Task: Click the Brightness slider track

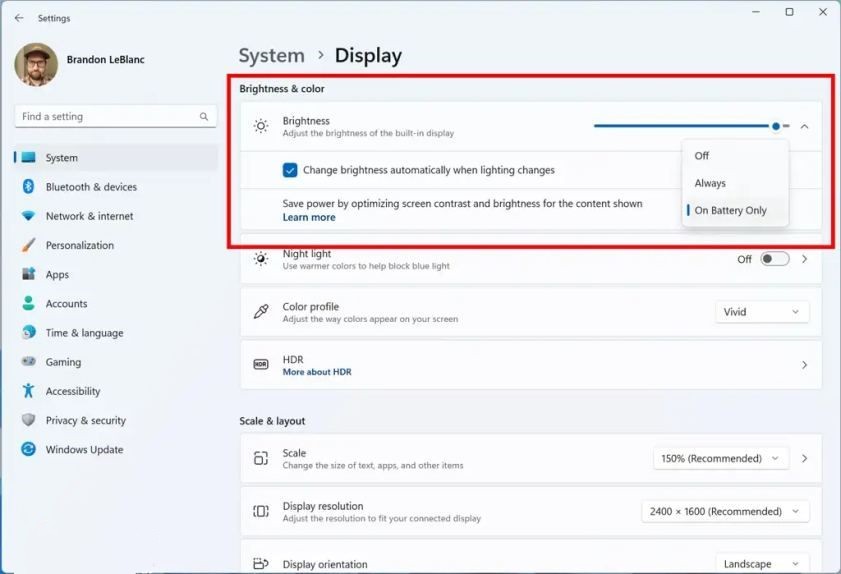Action: [x=680, y=126]
